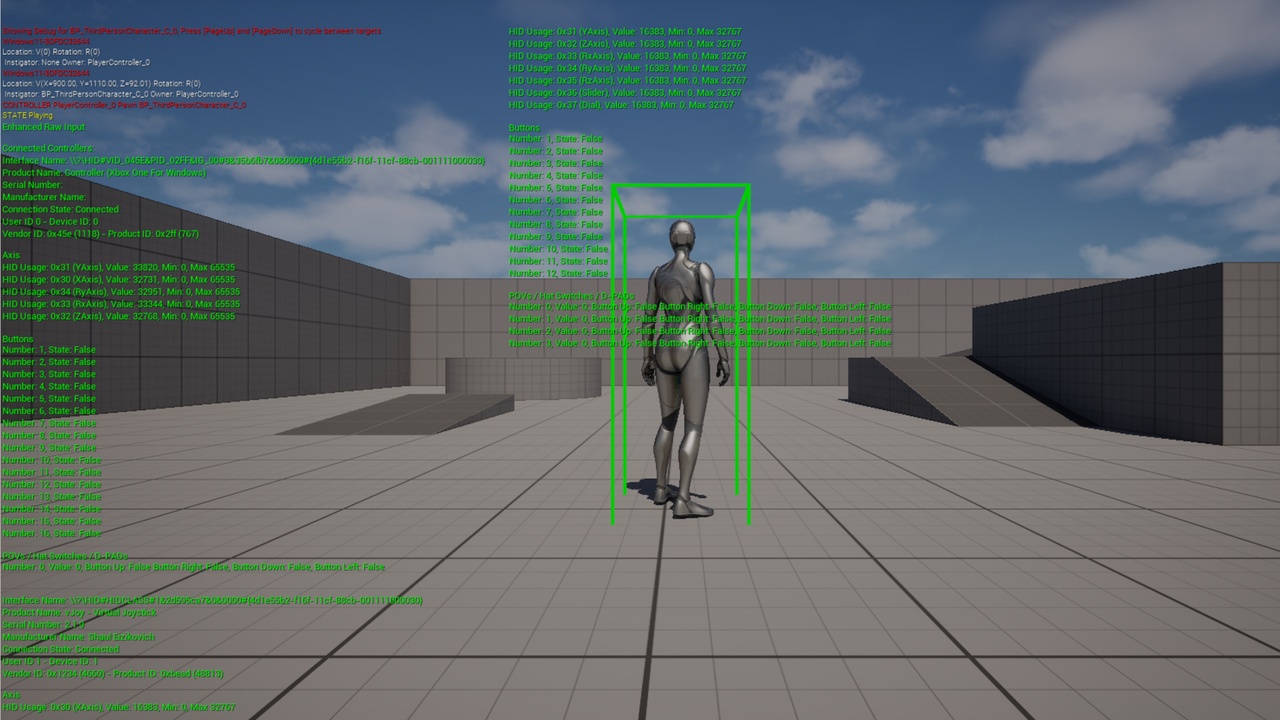Click the POV line "Number: 3, Value: 0"
This screenshot has width=1280, height=720.
point(700,343)
